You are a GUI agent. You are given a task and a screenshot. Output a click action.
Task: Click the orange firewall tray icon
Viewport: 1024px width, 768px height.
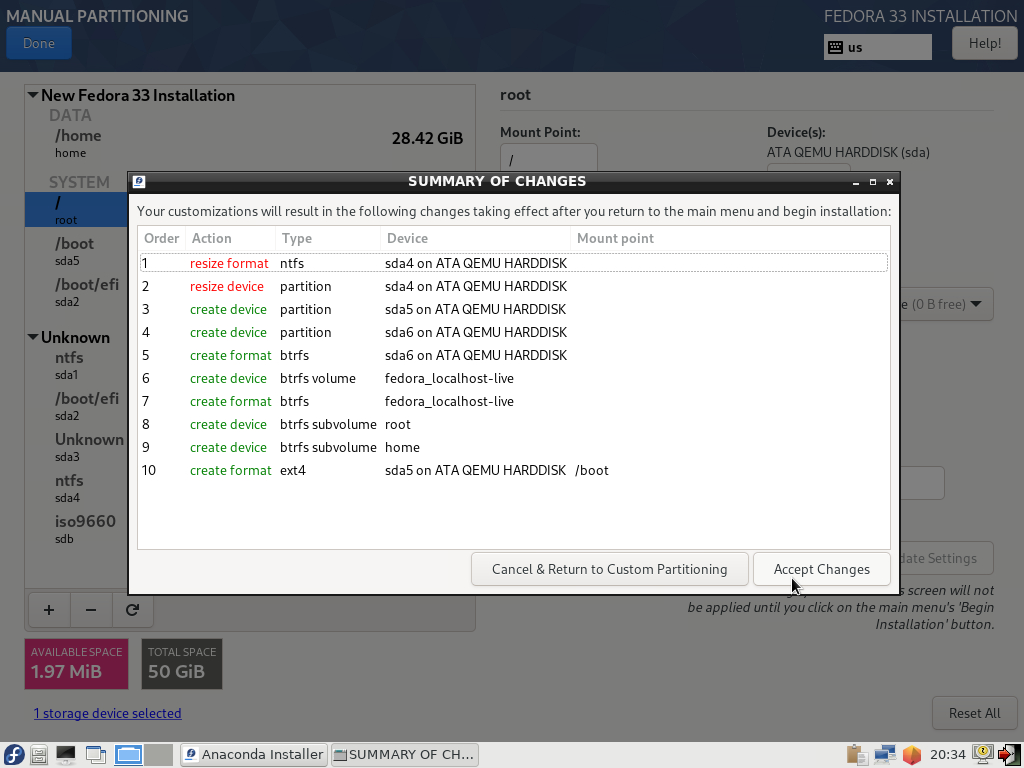pos(912,755)
